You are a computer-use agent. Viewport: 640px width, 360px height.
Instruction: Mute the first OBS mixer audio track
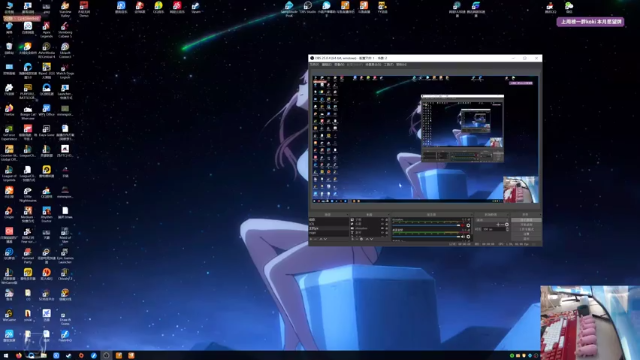pyautogui.click(x=463, y=225)
